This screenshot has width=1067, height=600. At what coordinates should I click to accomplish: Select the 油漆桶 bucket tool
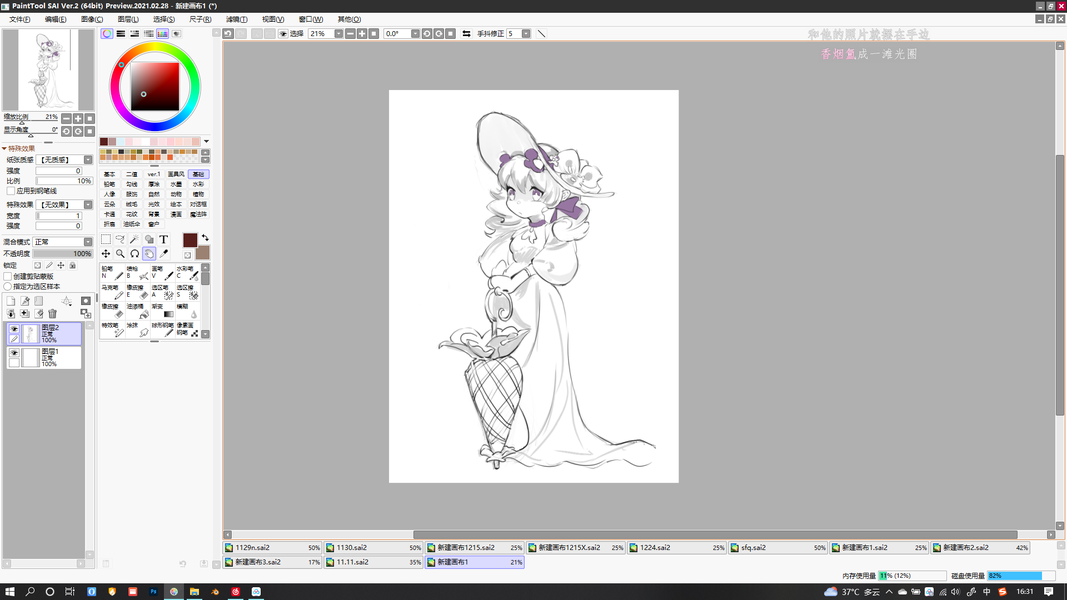coord(138,311)
